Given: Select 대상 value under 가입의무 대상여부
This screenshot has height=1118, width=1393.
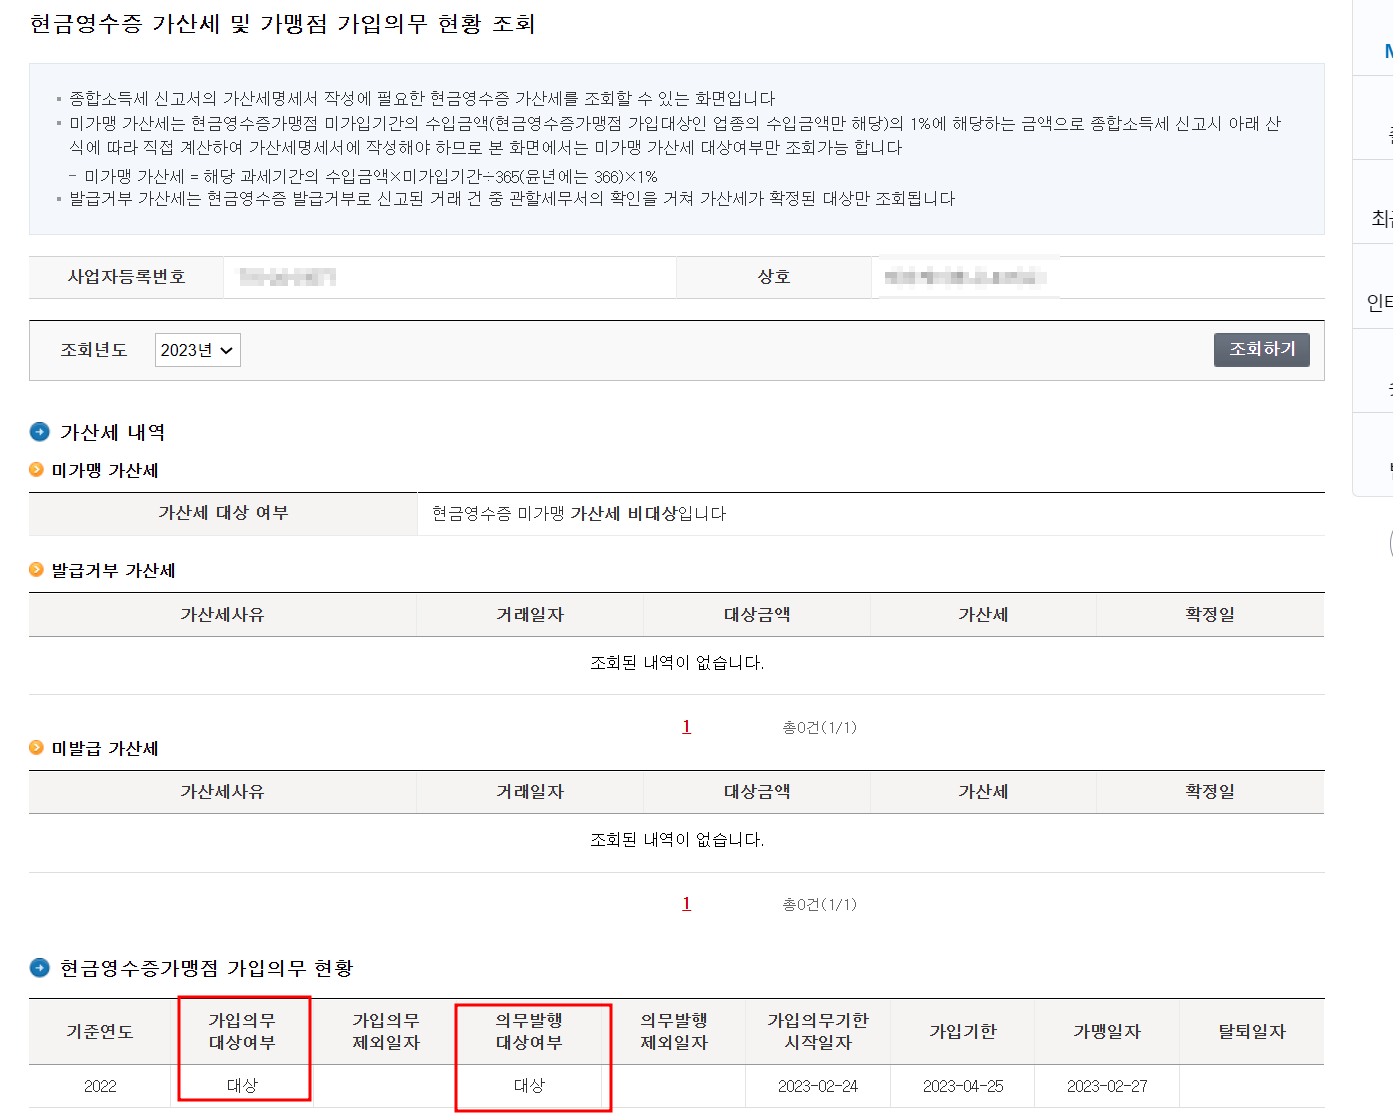Looking at the screenshot, I should tap(242, 1086).
